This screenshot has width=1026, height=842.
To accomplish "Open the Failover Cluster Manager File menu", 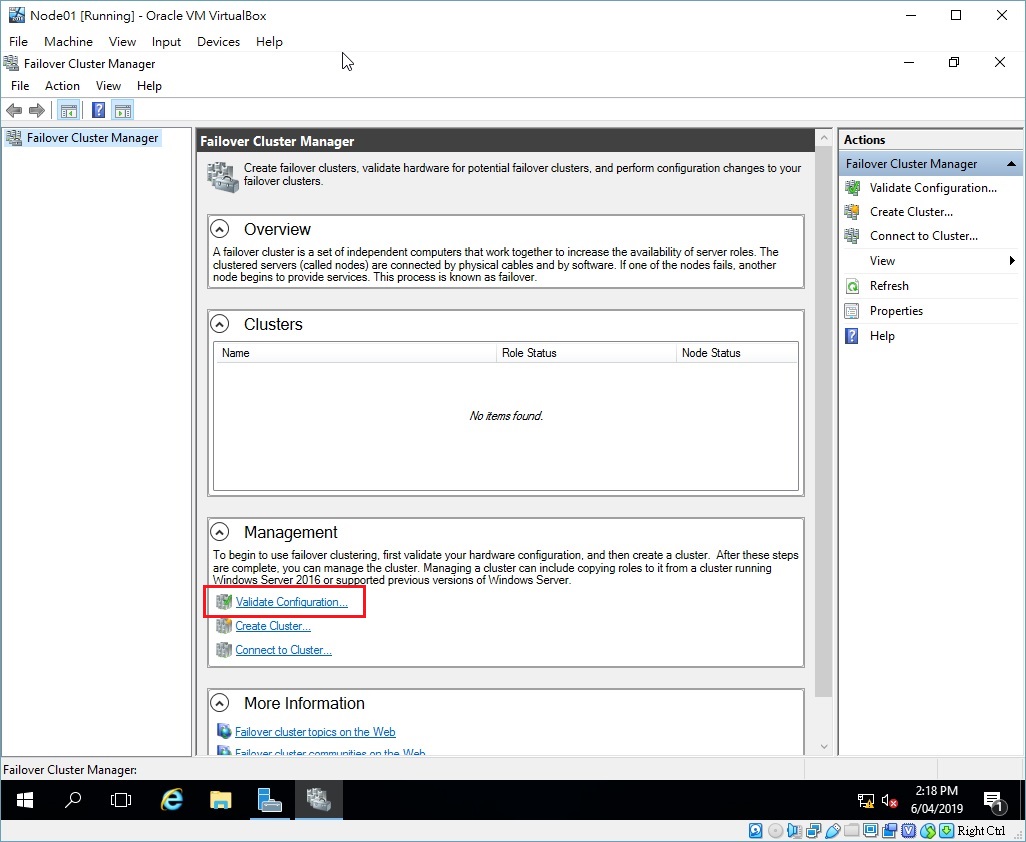I will (20, 86).
